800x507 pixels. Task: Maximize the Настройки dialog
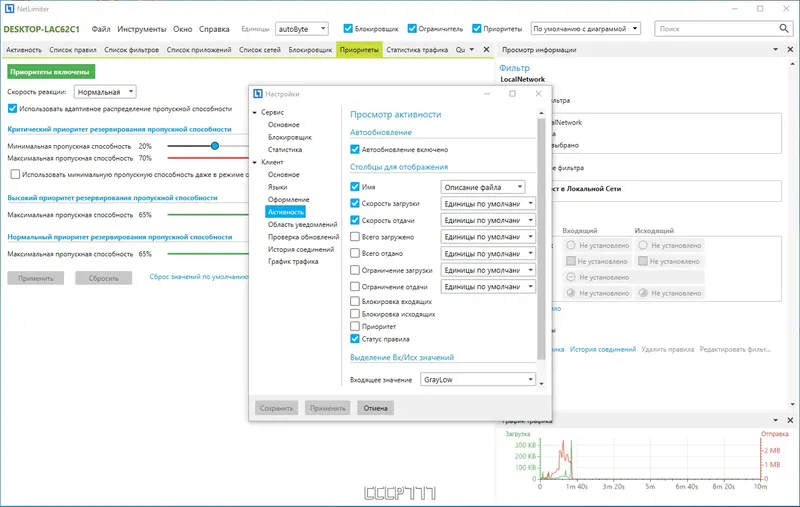512,94
